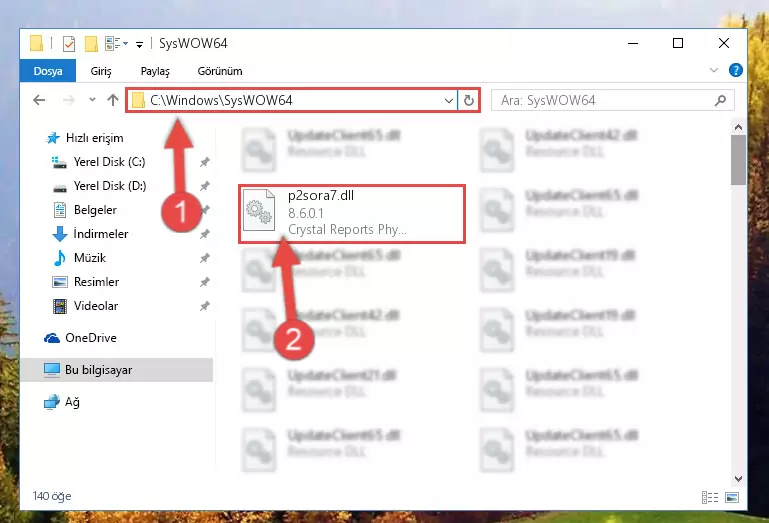
Task: Open Belgeler folder in sidebar
Action: pos(95,210)
